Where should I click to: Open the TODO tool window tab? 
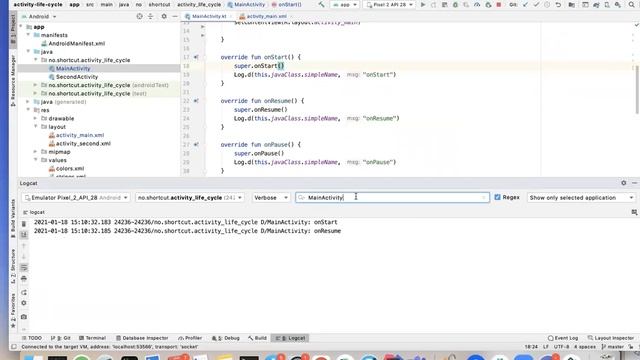(31, 338)
